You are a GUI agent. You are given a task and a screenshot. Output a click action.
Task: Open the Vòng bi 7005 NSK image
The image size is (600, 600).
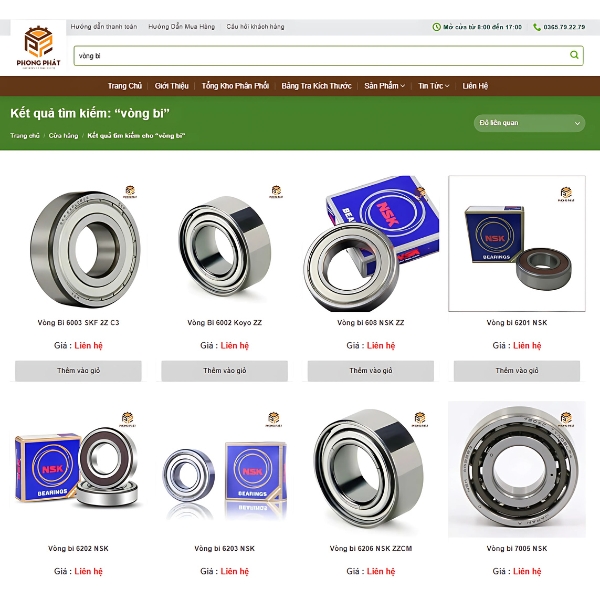pyautogui.click(x=517, y=470)
